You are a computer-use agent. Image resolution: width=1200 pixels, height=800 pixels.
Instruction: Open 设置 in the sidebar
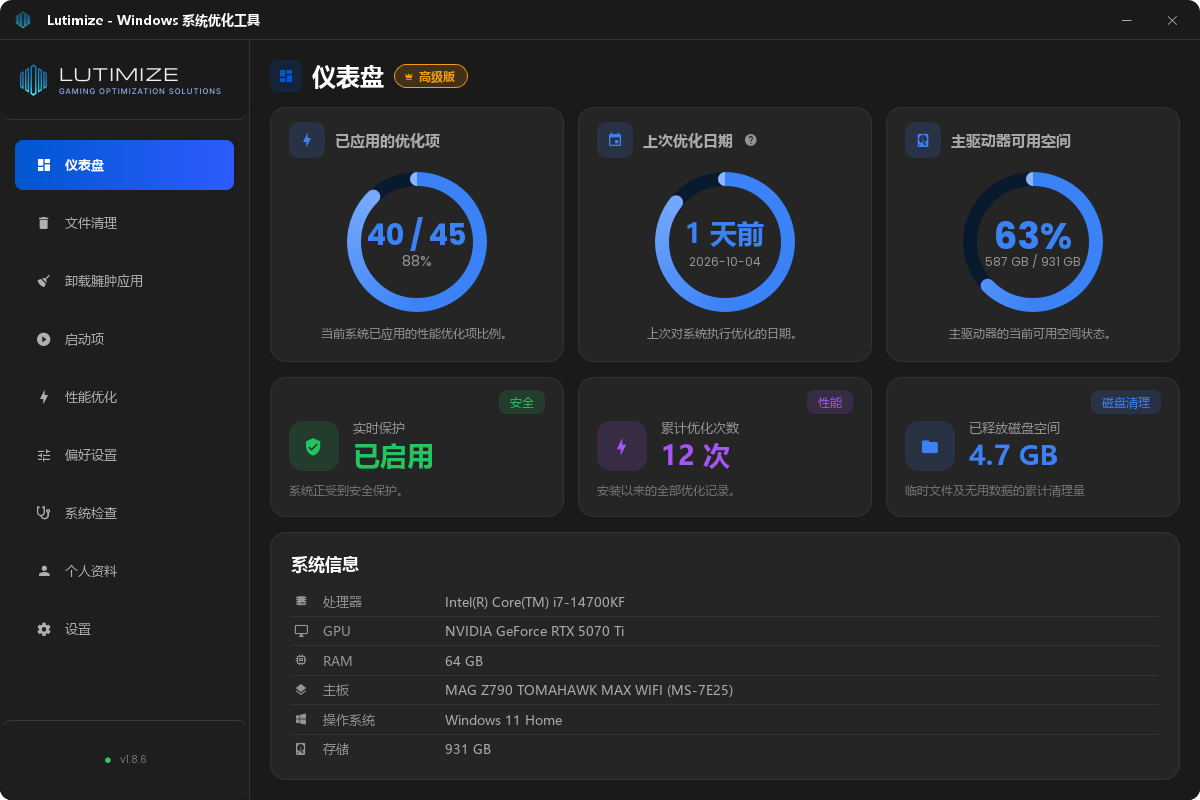124,629
